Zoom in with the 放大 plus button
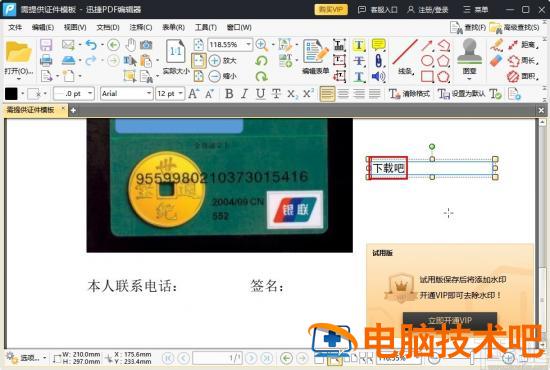This screenshot has width=550, height=370. [223, 60]
